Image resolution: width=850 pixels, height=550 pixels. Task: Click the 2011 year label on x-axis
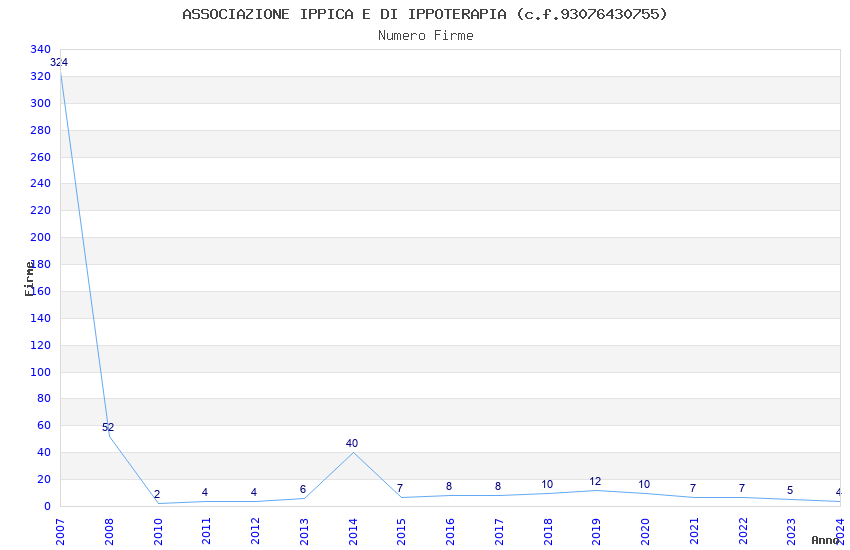pos(207,531)
